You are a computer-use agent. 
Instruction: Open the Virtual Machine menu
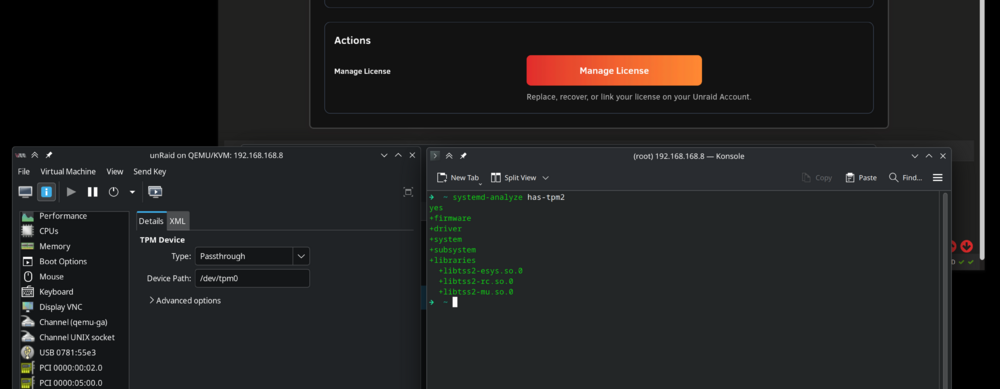click(x=68, y=172)
